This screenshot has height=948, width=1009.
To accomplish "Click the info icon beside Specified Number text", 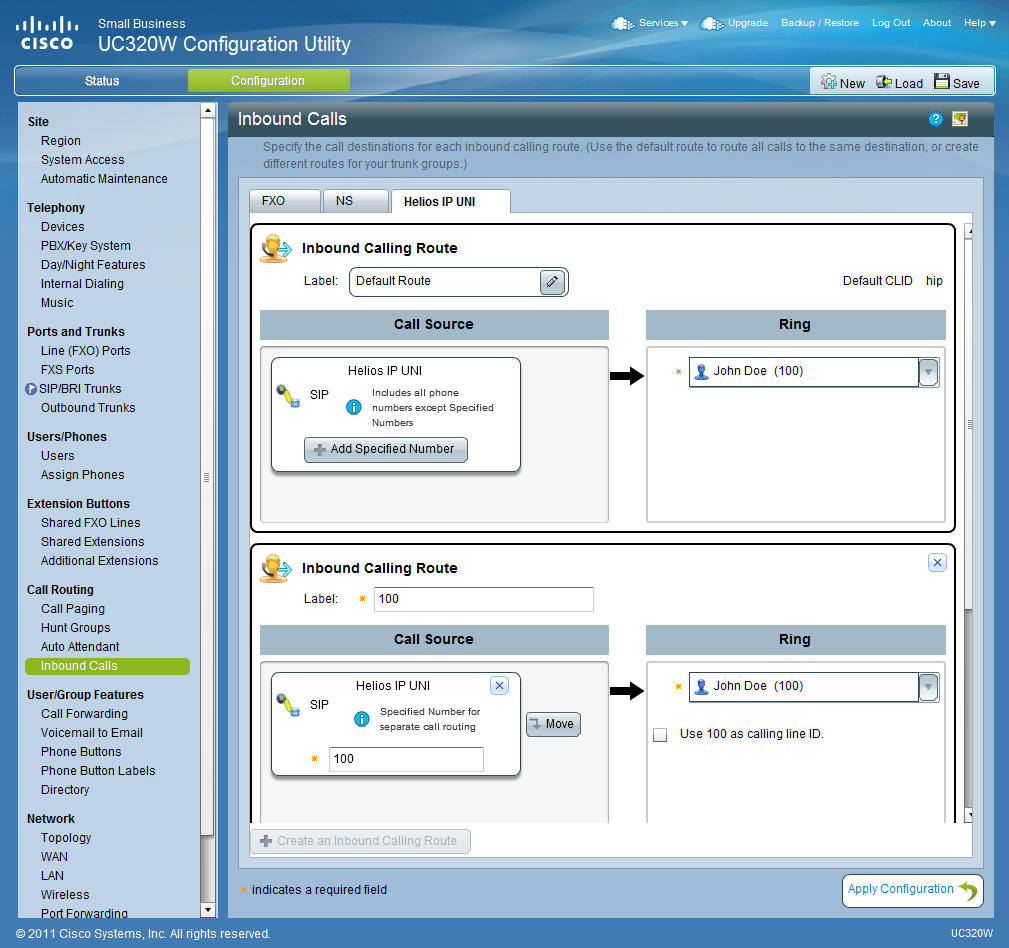I will 362,719.
